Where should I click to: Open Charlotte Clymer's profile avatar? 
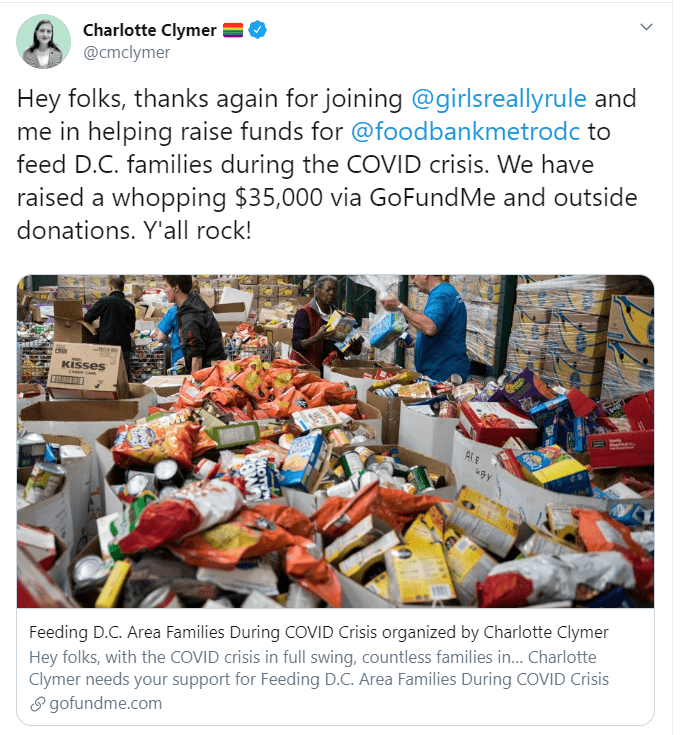click(x=44, y=41)
